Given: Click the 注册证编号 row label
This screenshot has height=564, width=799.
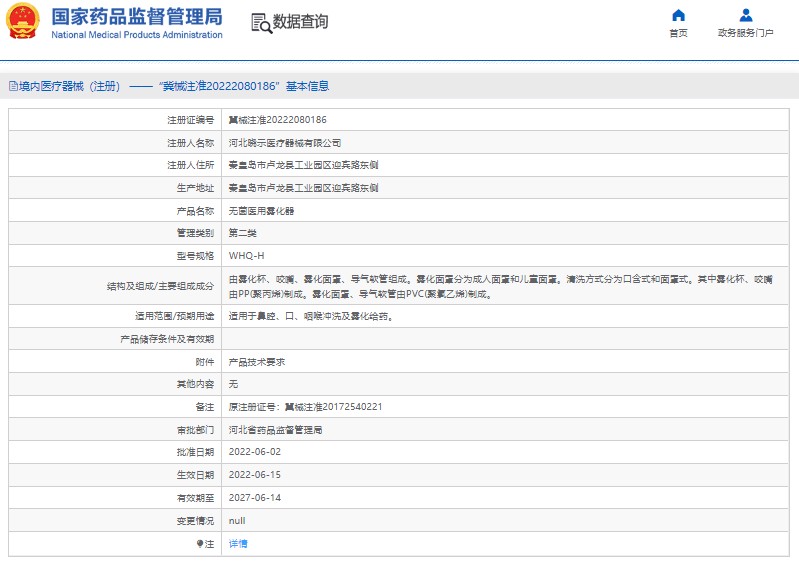Looking at the screenshot, I should tap(191, 120).
